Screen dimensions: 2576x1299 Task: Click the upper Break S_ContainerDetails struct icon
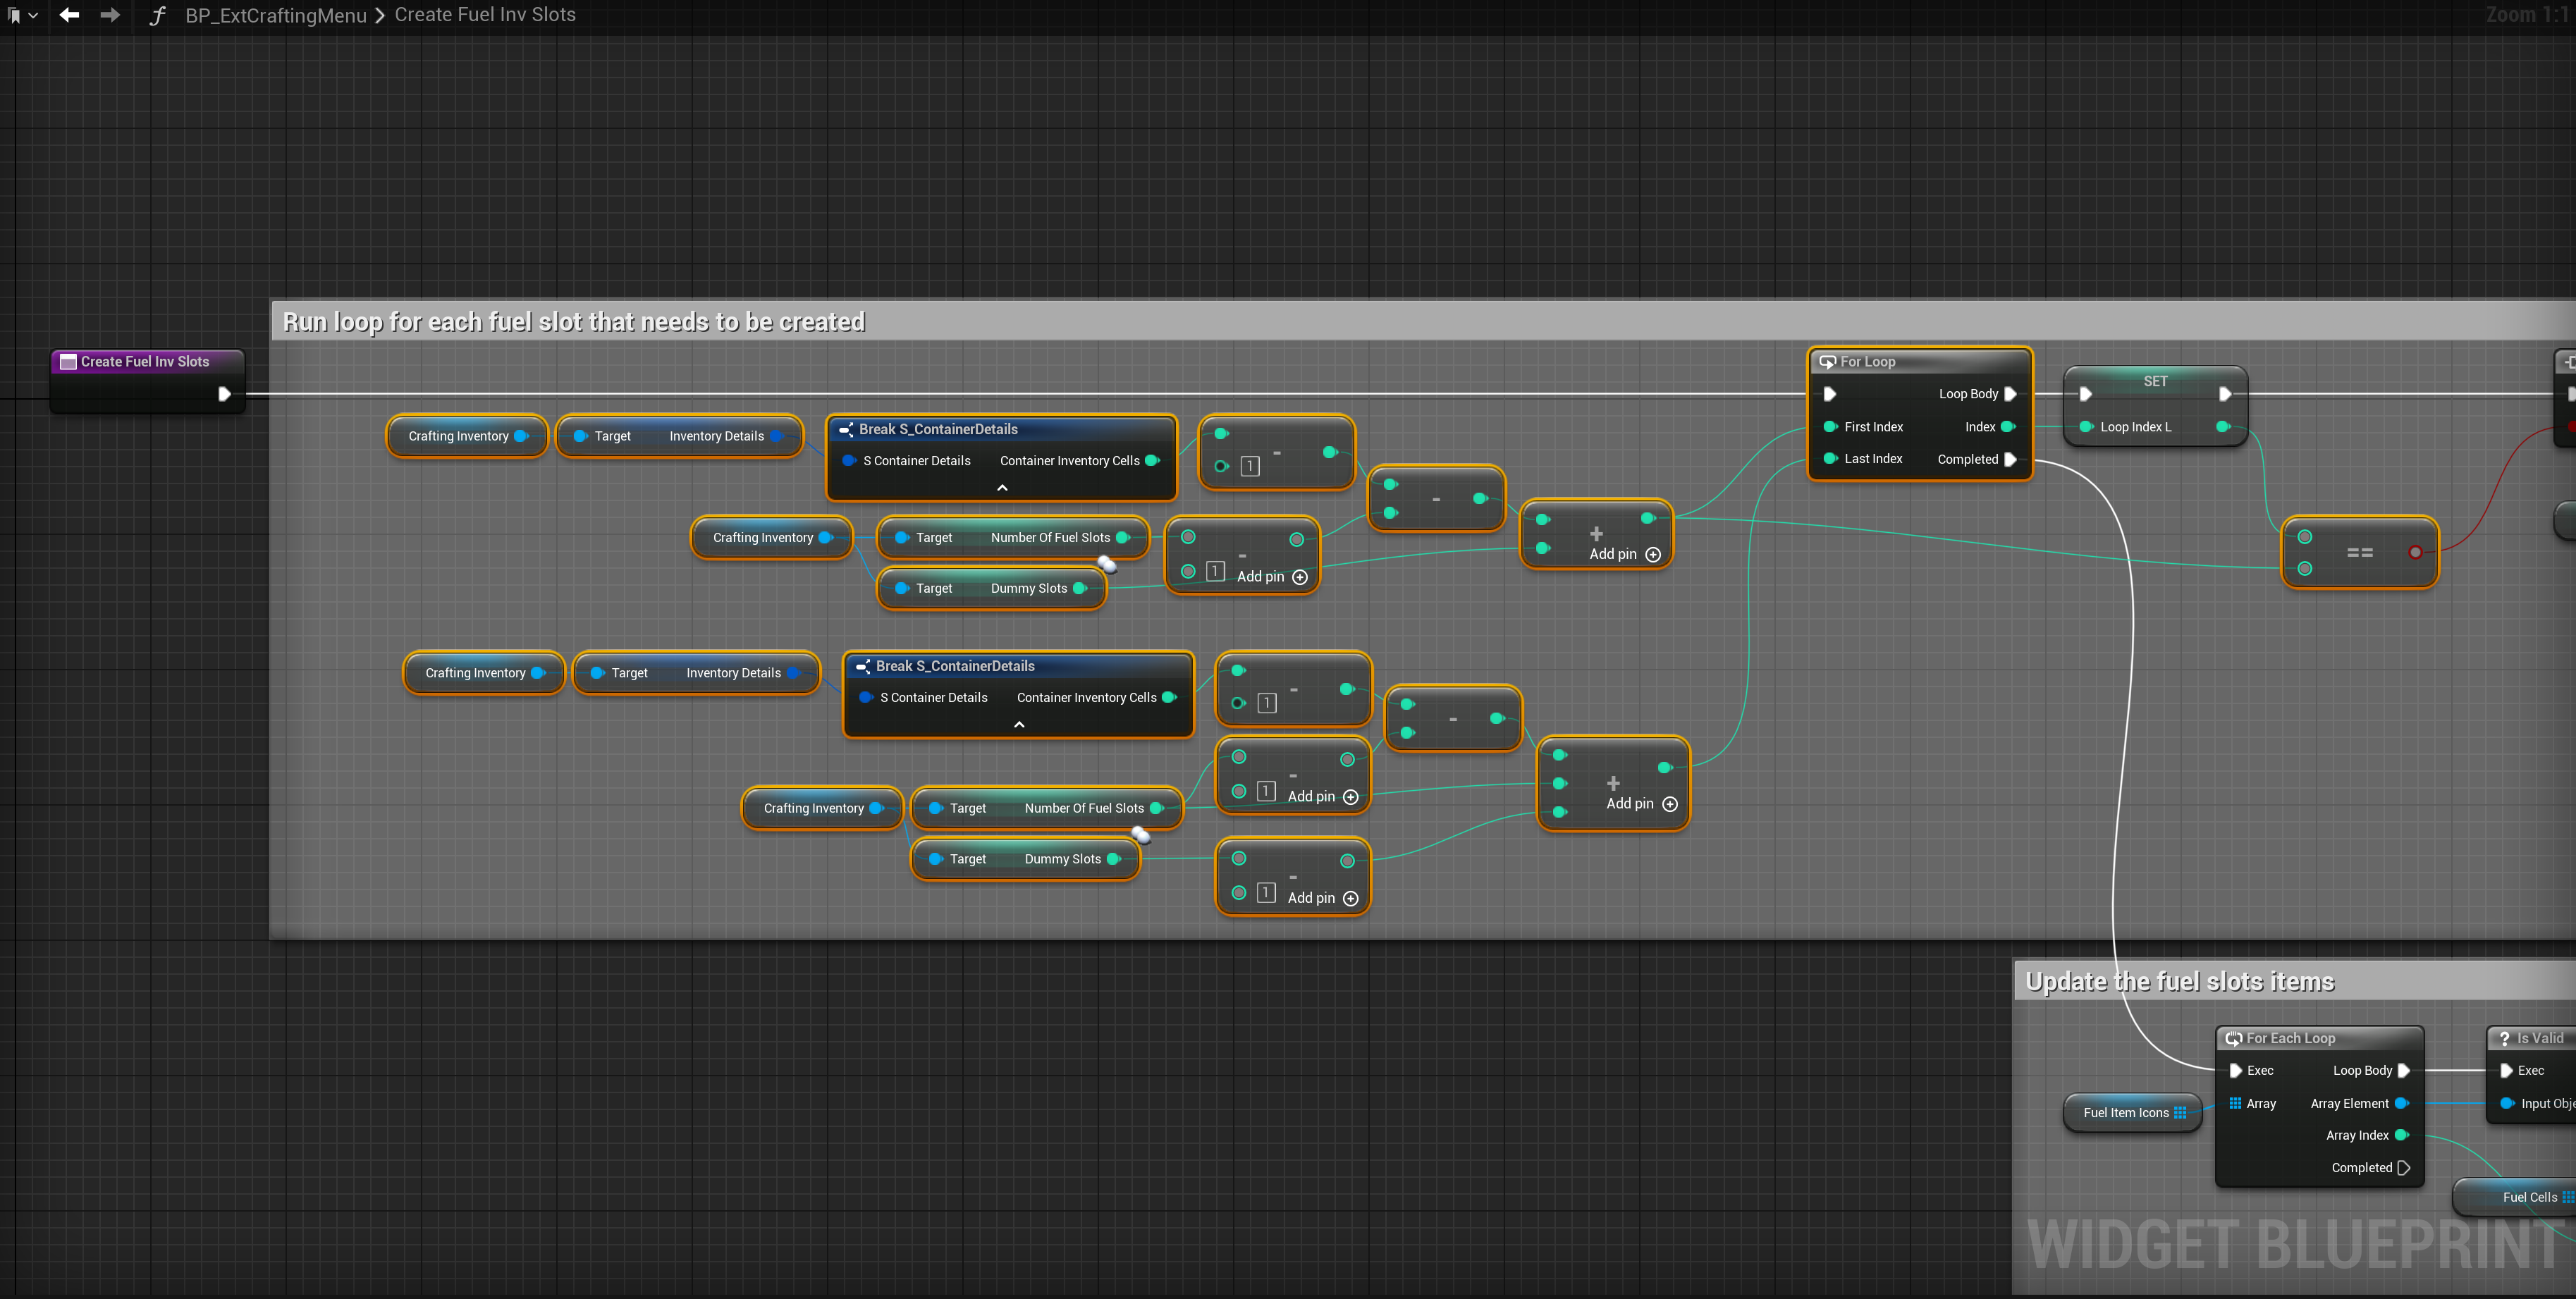(x=846, y=430)
